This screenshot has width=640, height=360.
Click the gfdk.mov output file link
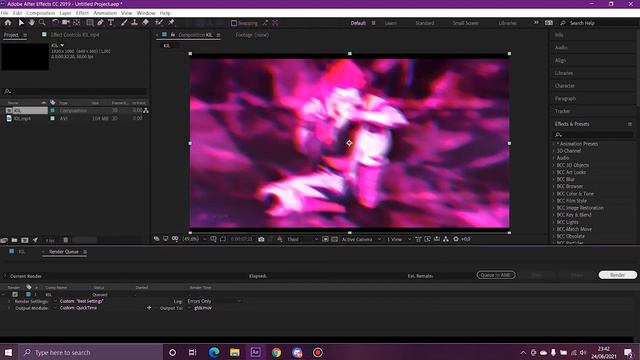tap(203, 308)
